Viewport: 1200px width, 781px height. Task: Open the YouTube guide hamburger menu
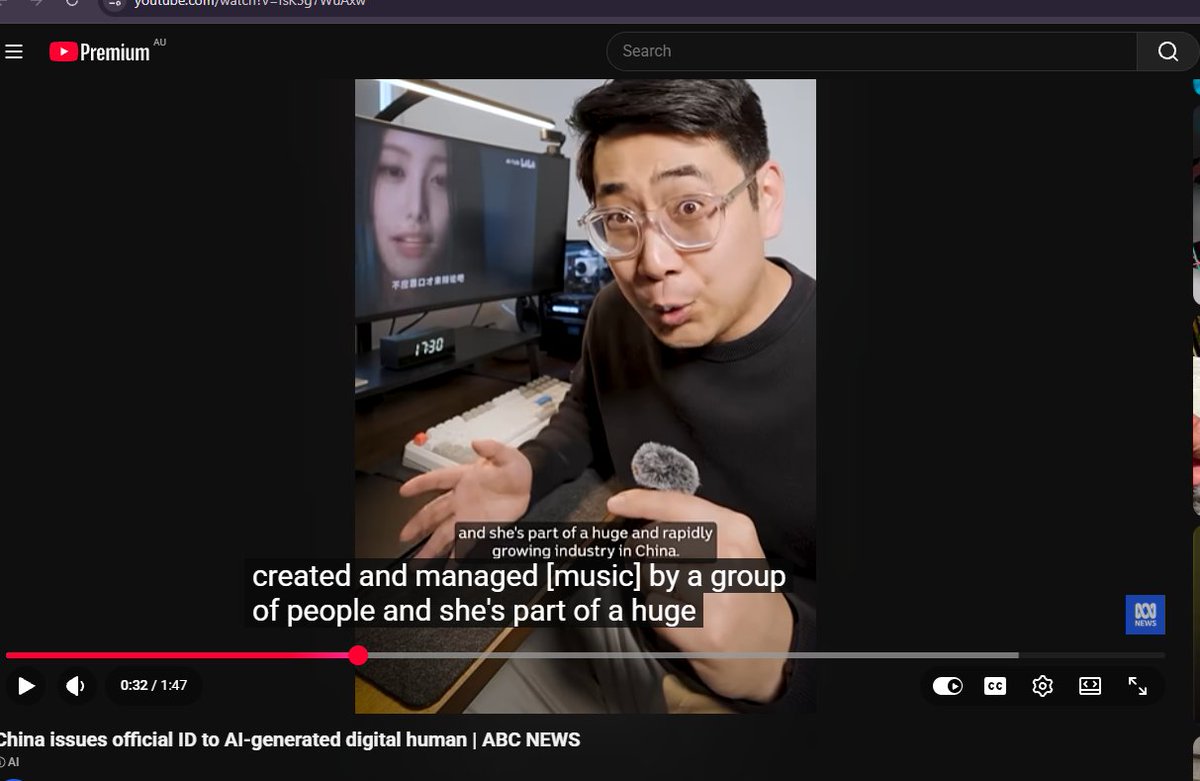(14, 52)
